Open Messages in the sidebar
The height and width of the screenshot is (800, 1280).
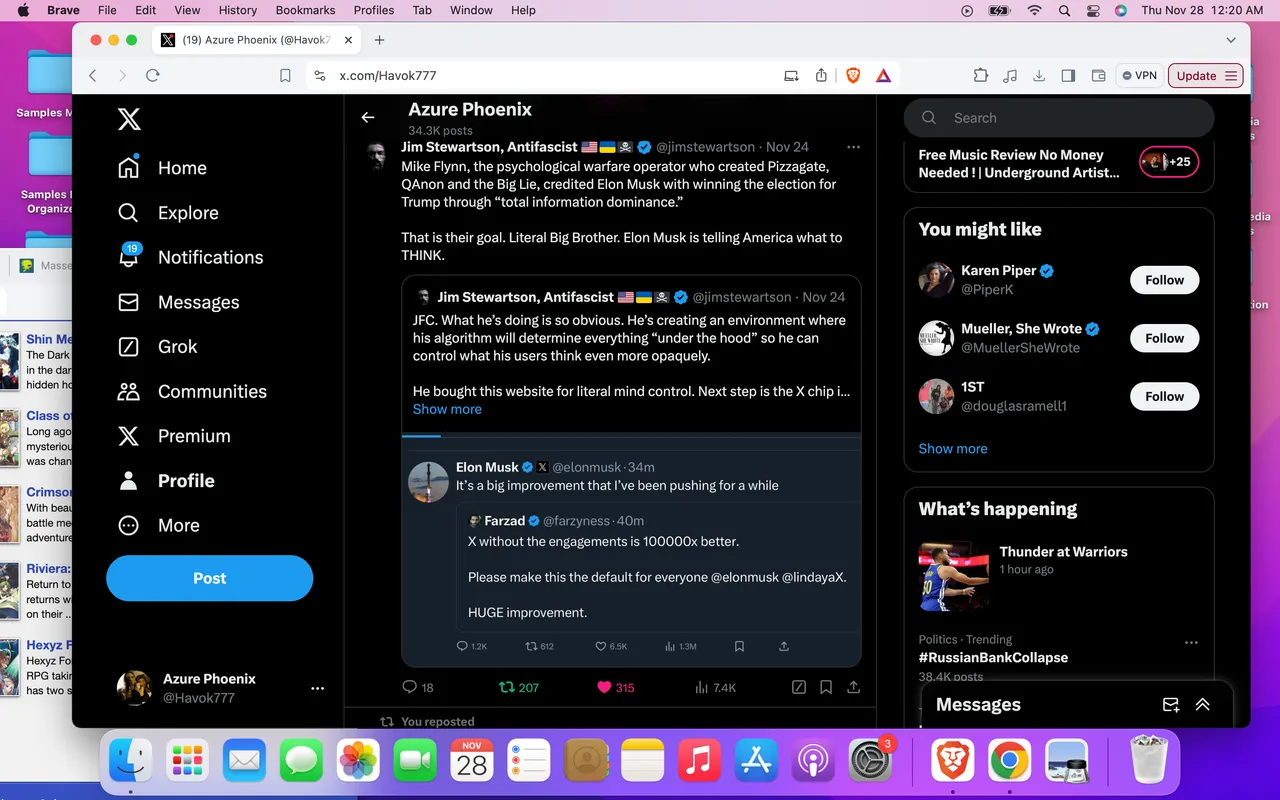pos(178,302)
